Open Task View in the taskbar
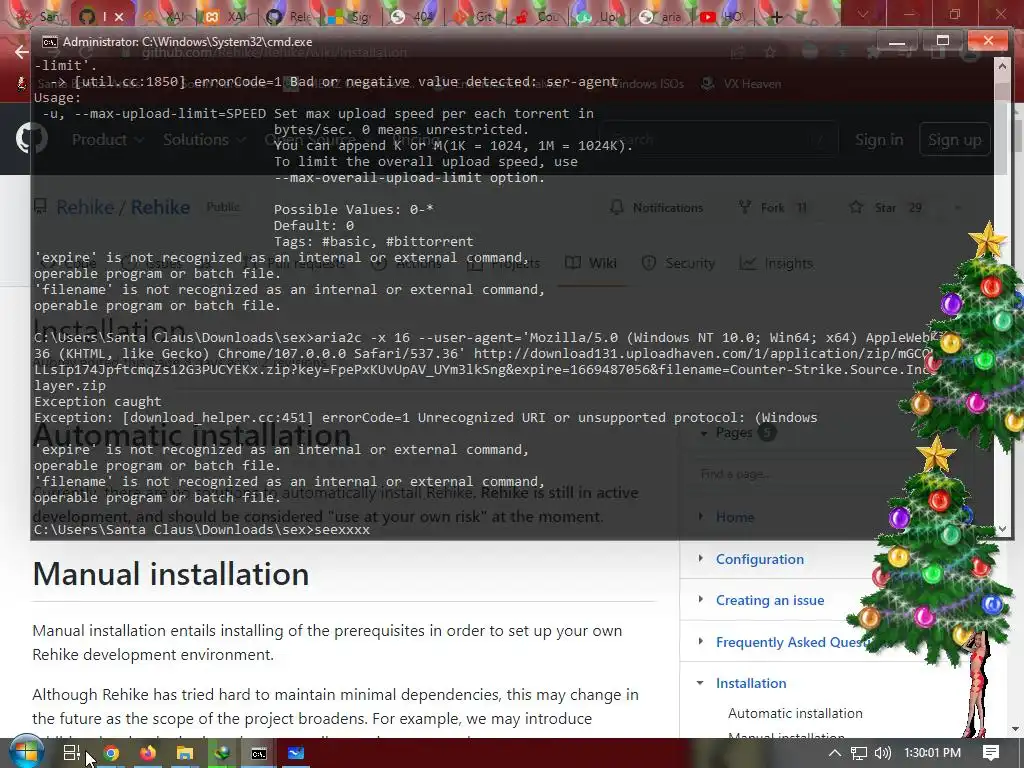 coord(72,753)
